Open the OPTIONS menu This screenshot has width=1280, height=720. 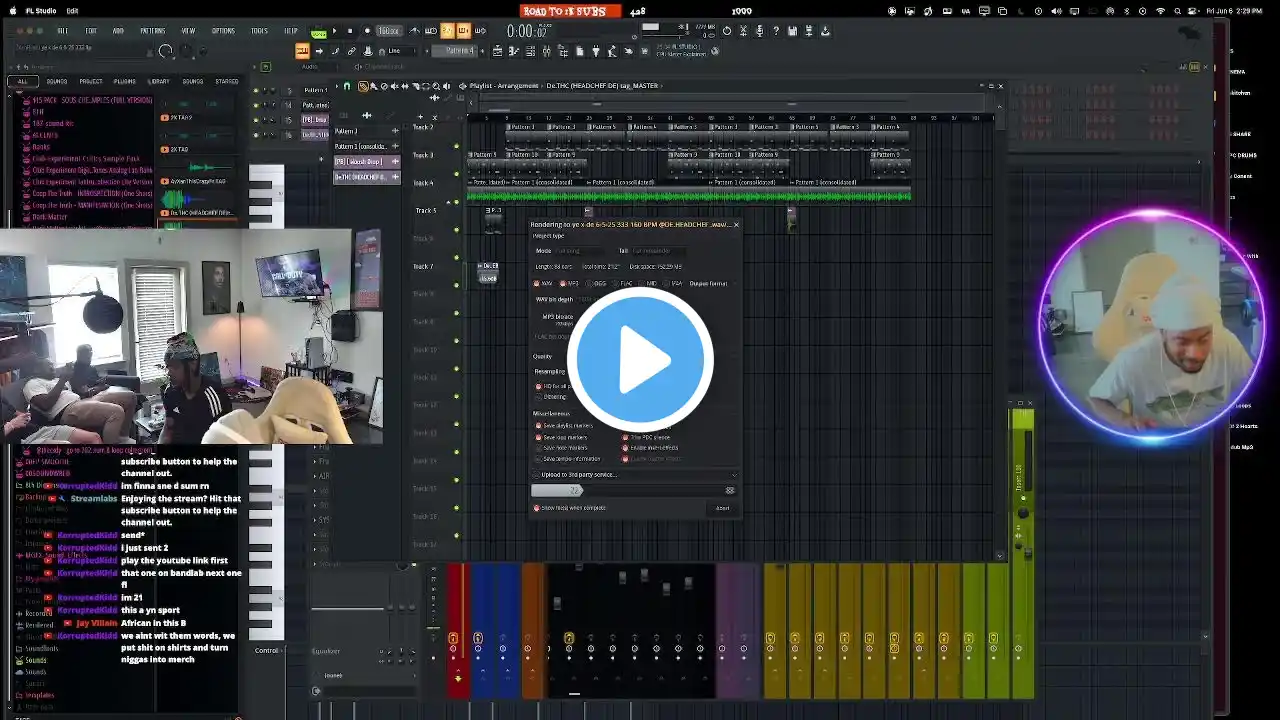point(223,31)
